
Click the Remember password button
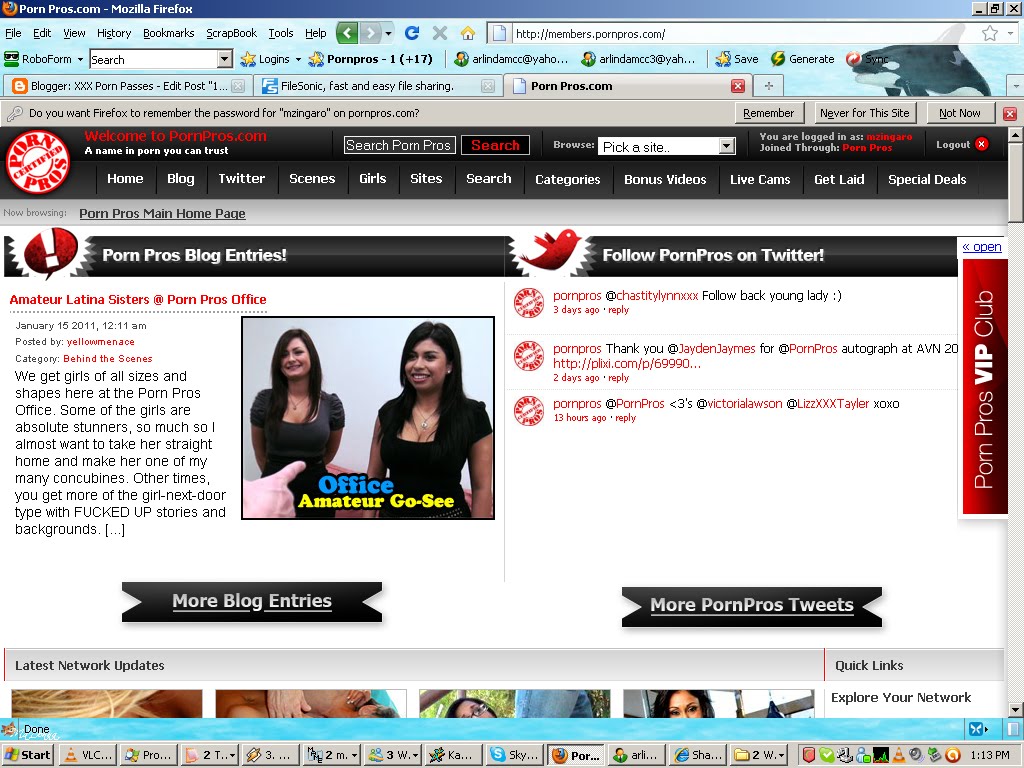769,113
